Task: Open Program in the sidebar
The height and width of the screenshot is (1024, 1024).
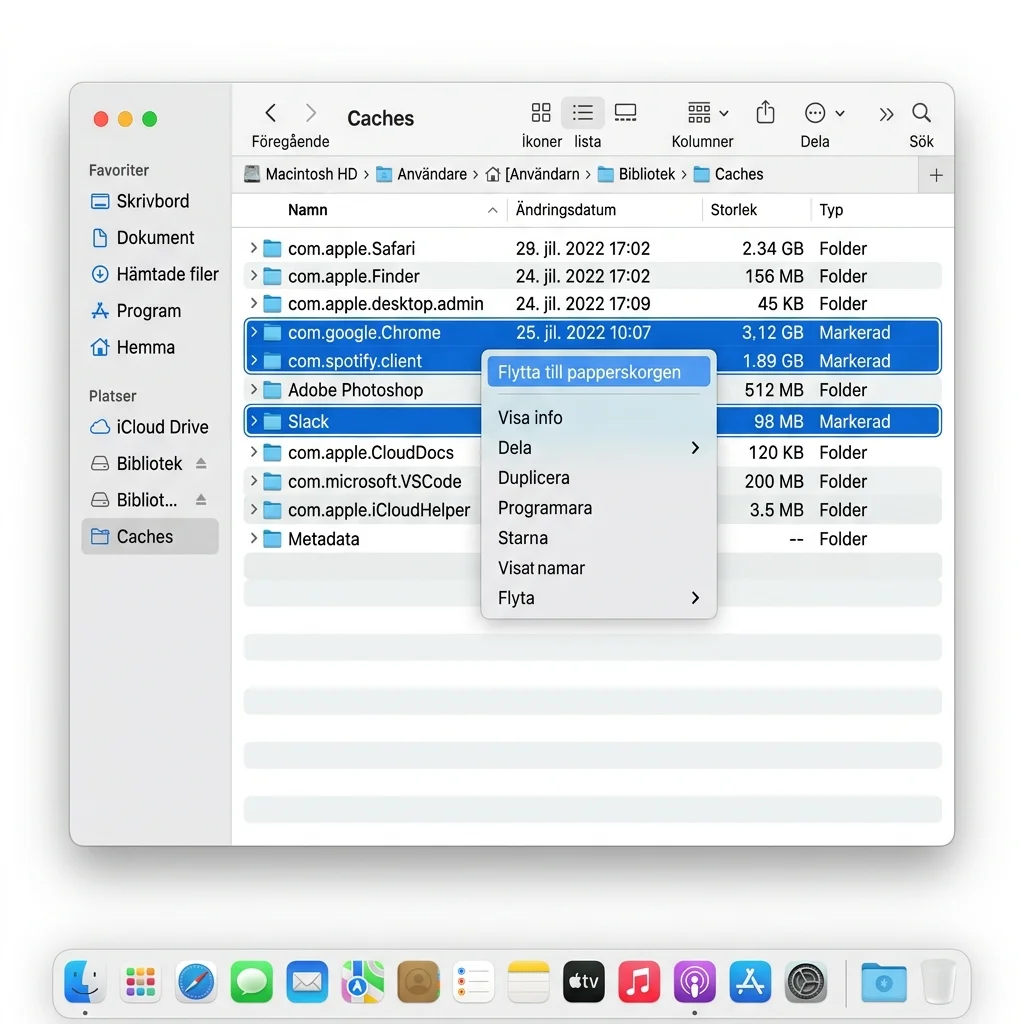Action: [x=152, y=311]
